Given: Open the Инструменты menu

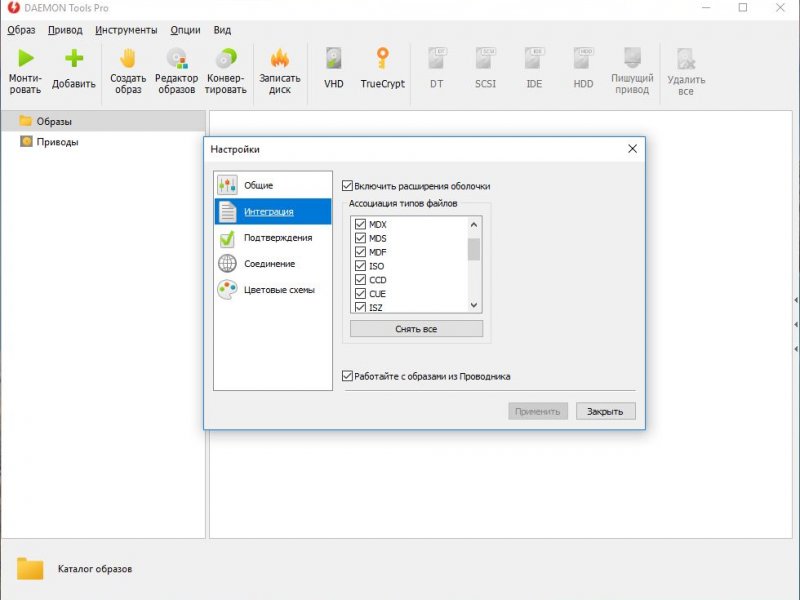Looking at the screenshot, I should coord(126,30).
